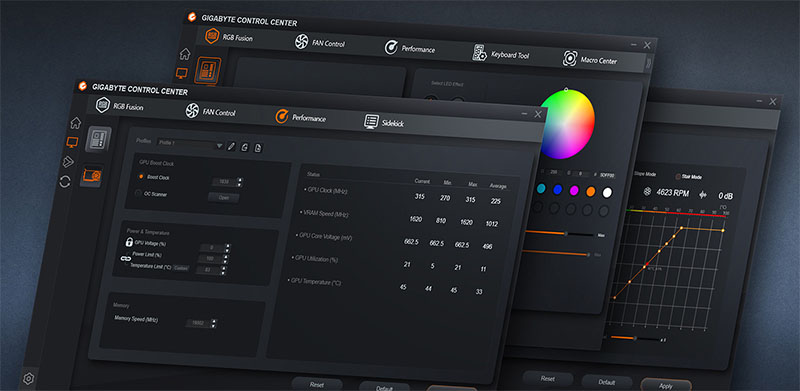The image size is (800, 391).
Task: Open the Performance tab in back window
Action: pos(410,48)
